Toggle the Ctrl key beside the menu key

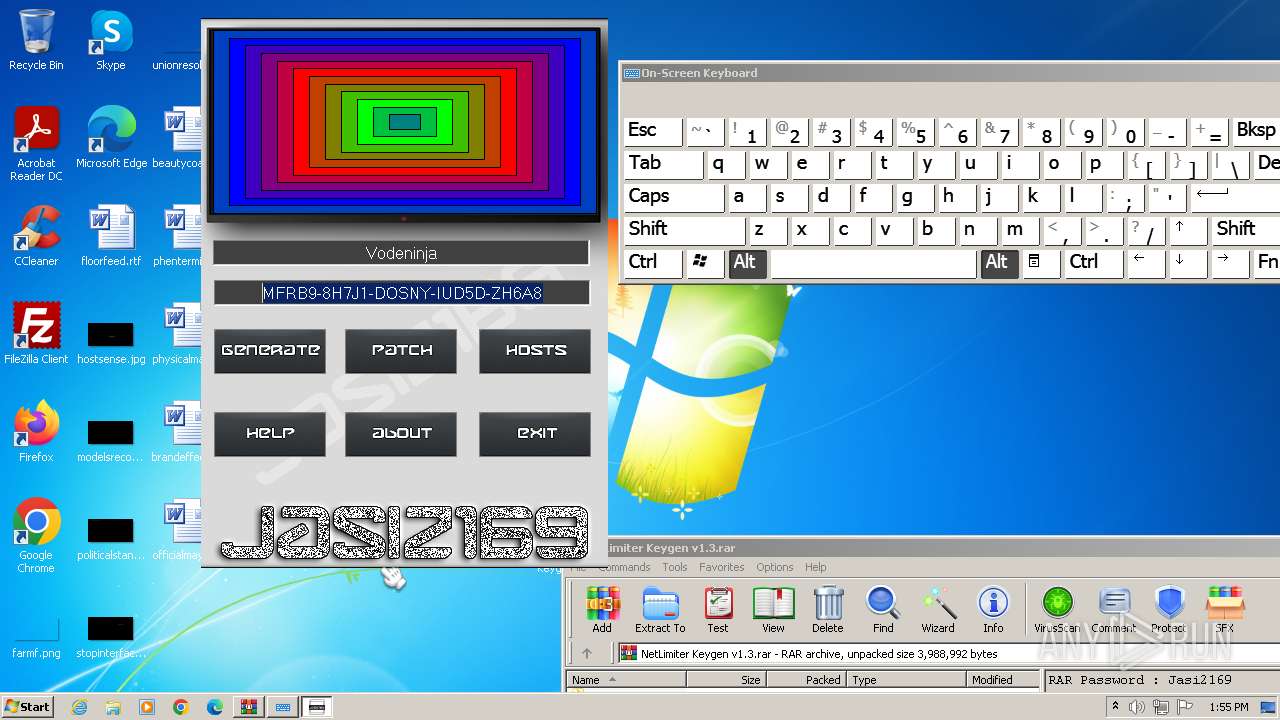pyautogui.click(x=1093, y=263)
